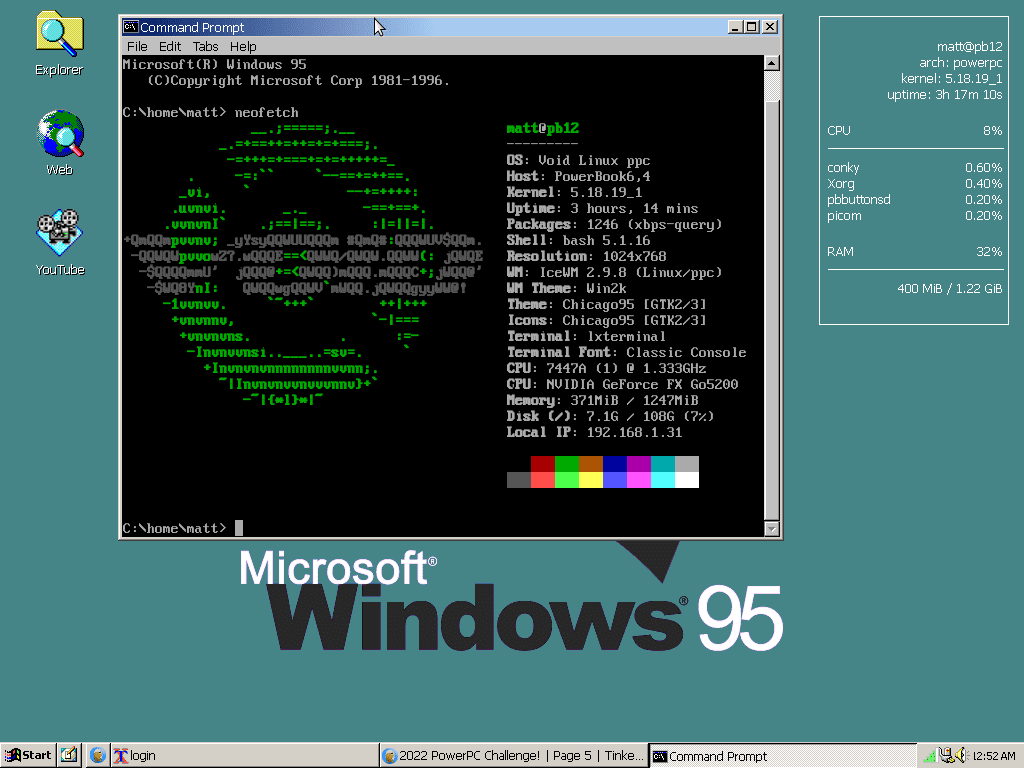Viewport: 1024px width, 768px height.
Task: Click the "pbbuttonsd" process in the conky panel
Action: click(859, 200)
